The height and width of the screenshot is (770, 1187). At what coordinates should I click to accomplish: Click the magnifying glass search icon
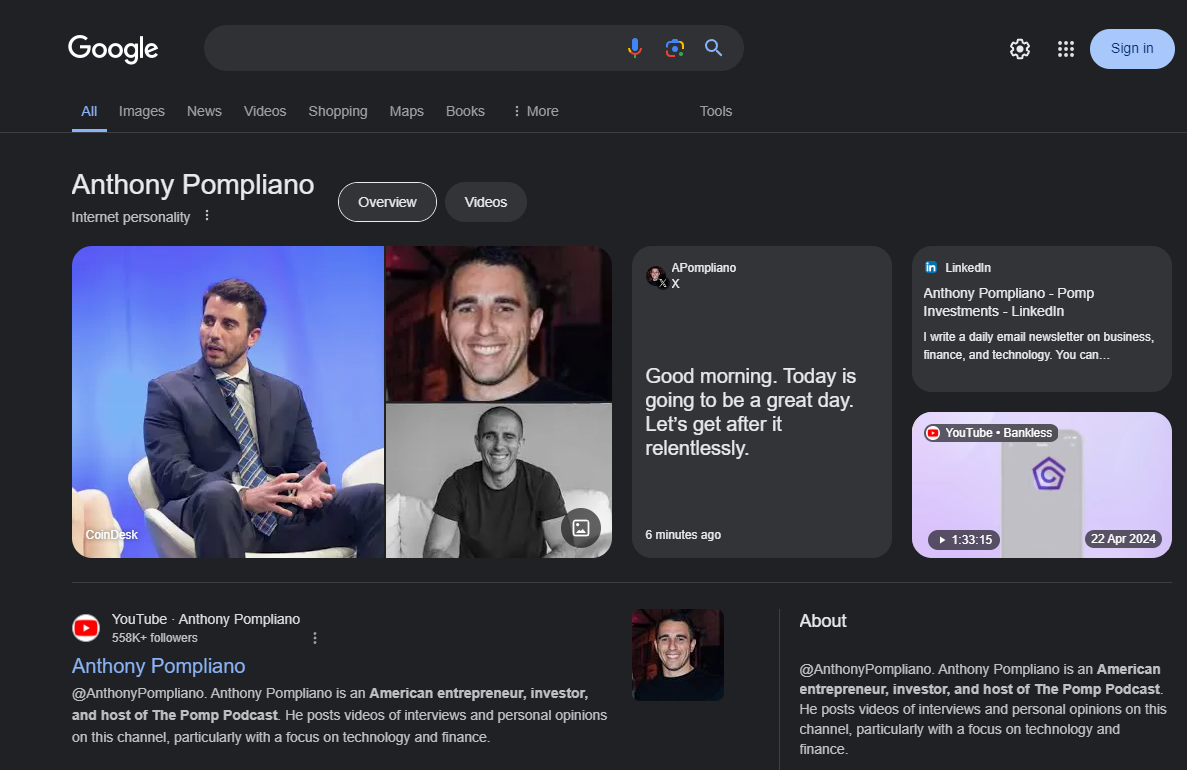click(714, 47)
